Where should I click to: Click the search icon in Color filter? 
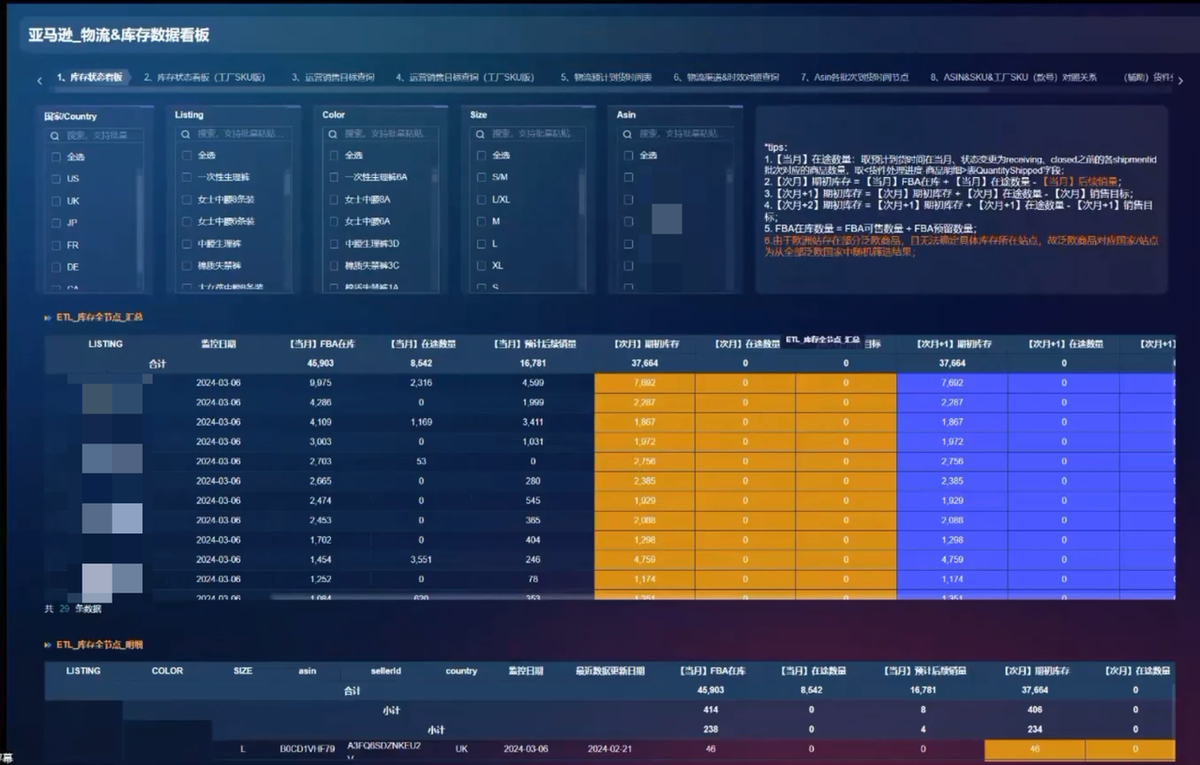pos(335,133)
